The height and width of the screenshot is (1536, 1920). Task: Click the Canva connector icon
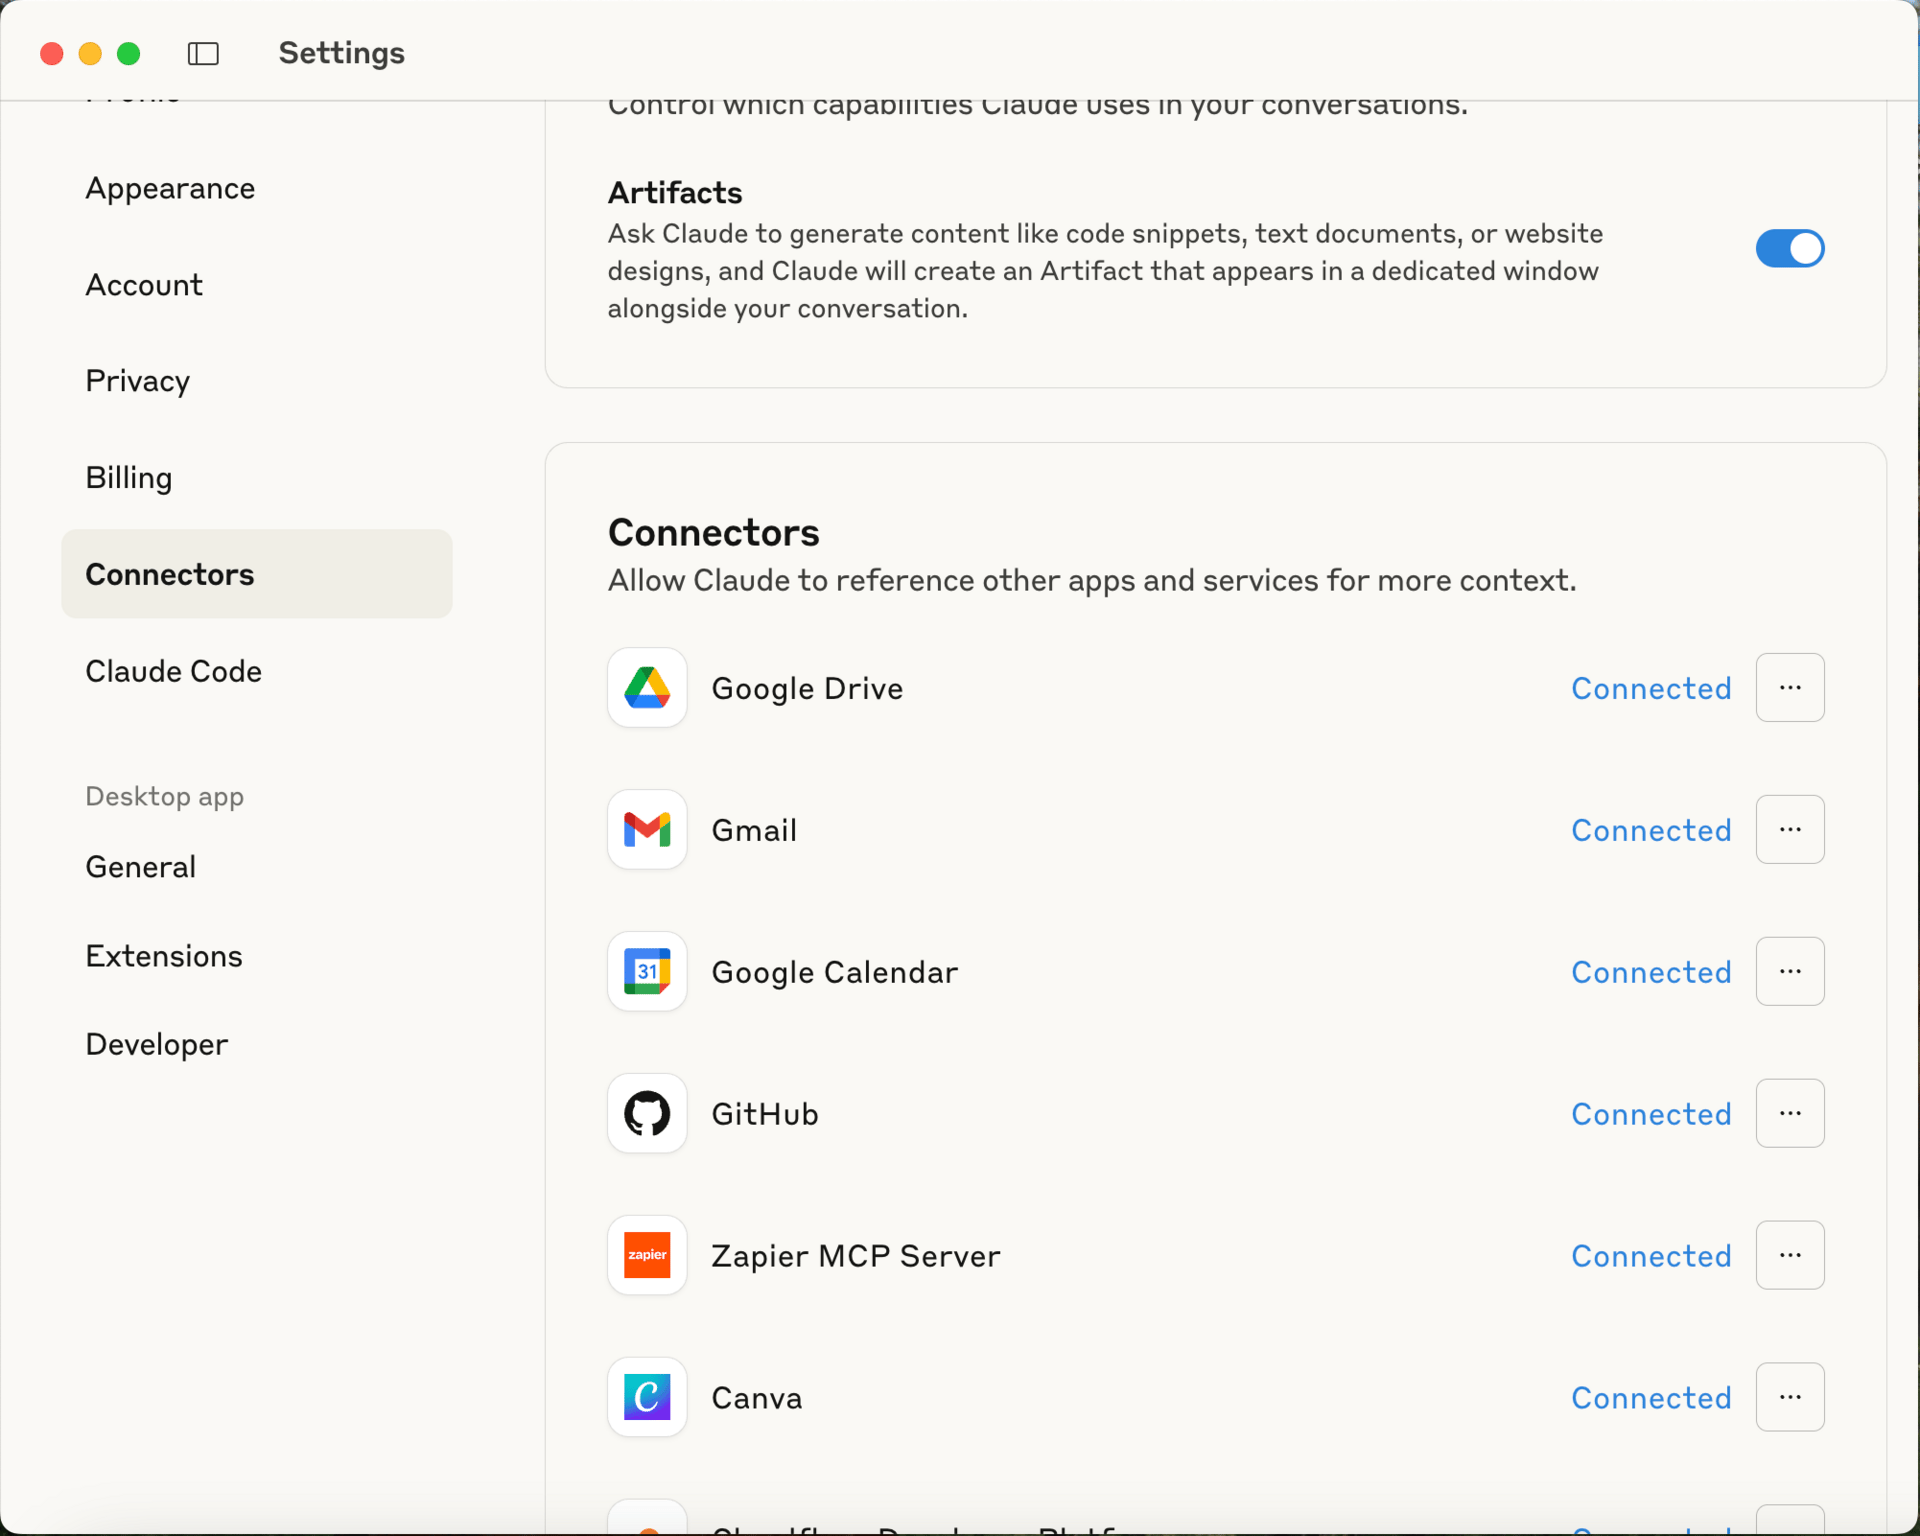pos(647,1398)
